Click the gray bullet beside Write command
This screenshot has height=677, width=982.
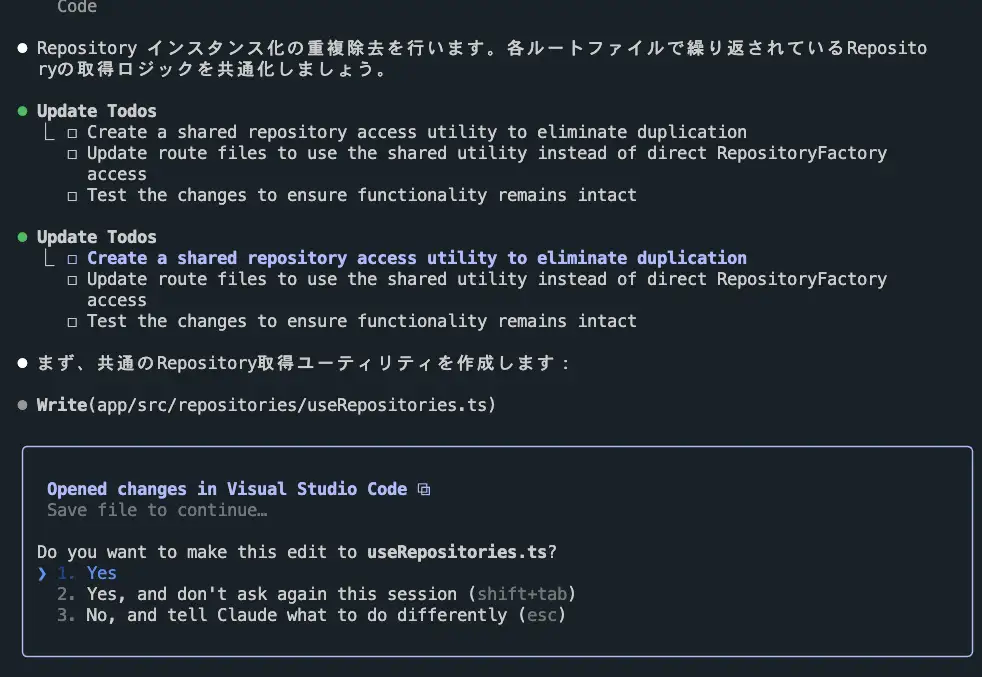tap(23, 405)
